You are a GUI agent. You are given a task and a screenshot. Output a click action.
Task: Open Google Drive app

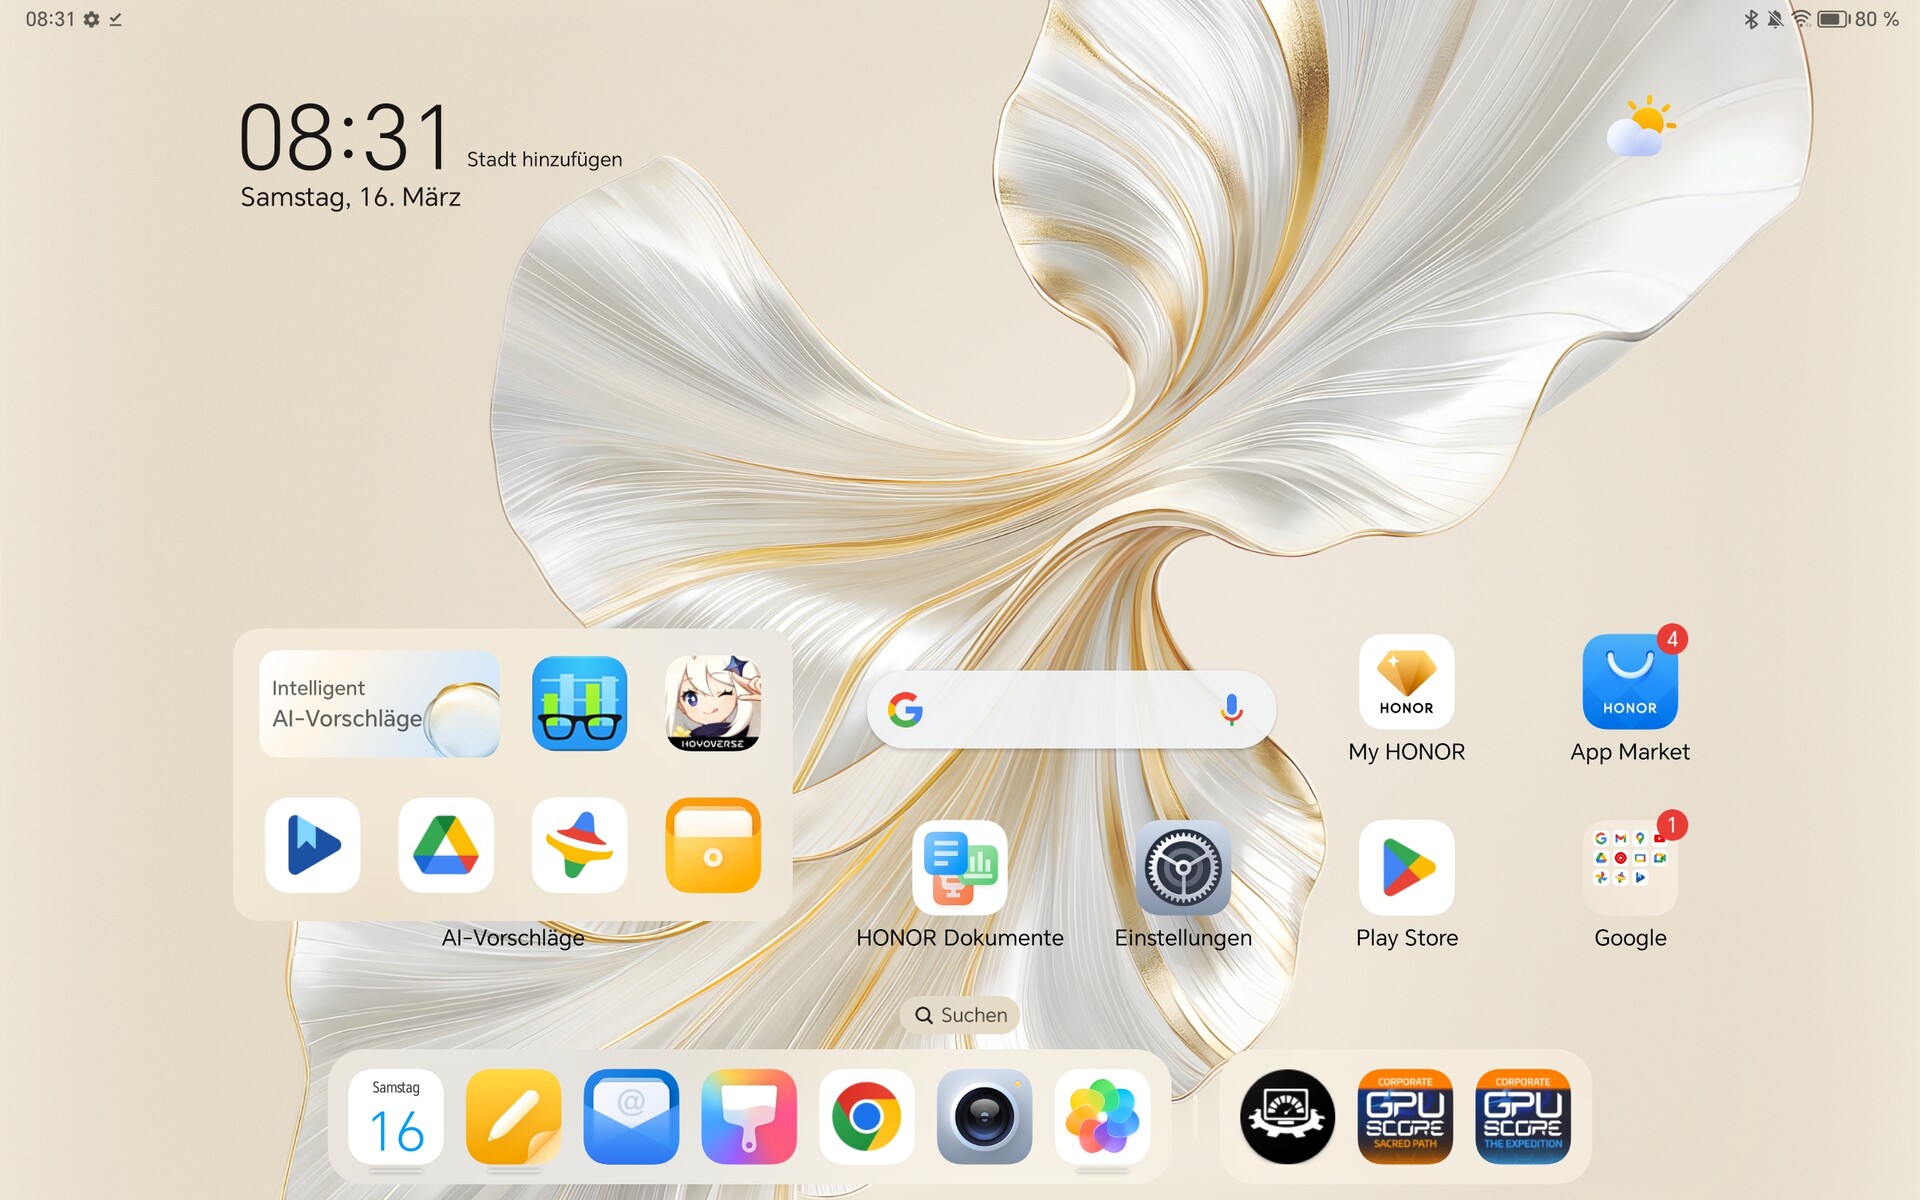[446, 845]
